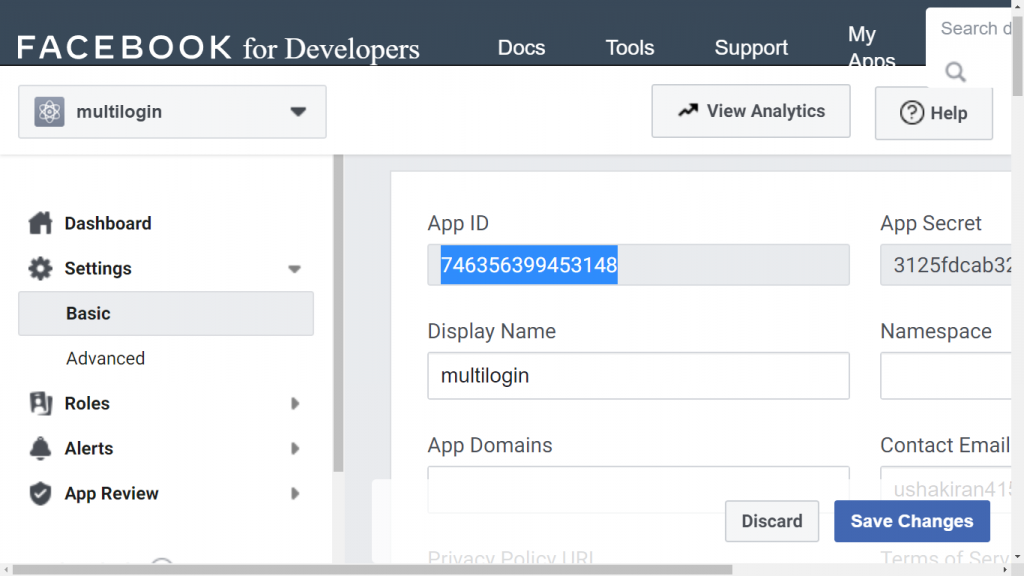Click the Facebook for Developers logo
1024x576 pixels.
click(x=218, y=48)
